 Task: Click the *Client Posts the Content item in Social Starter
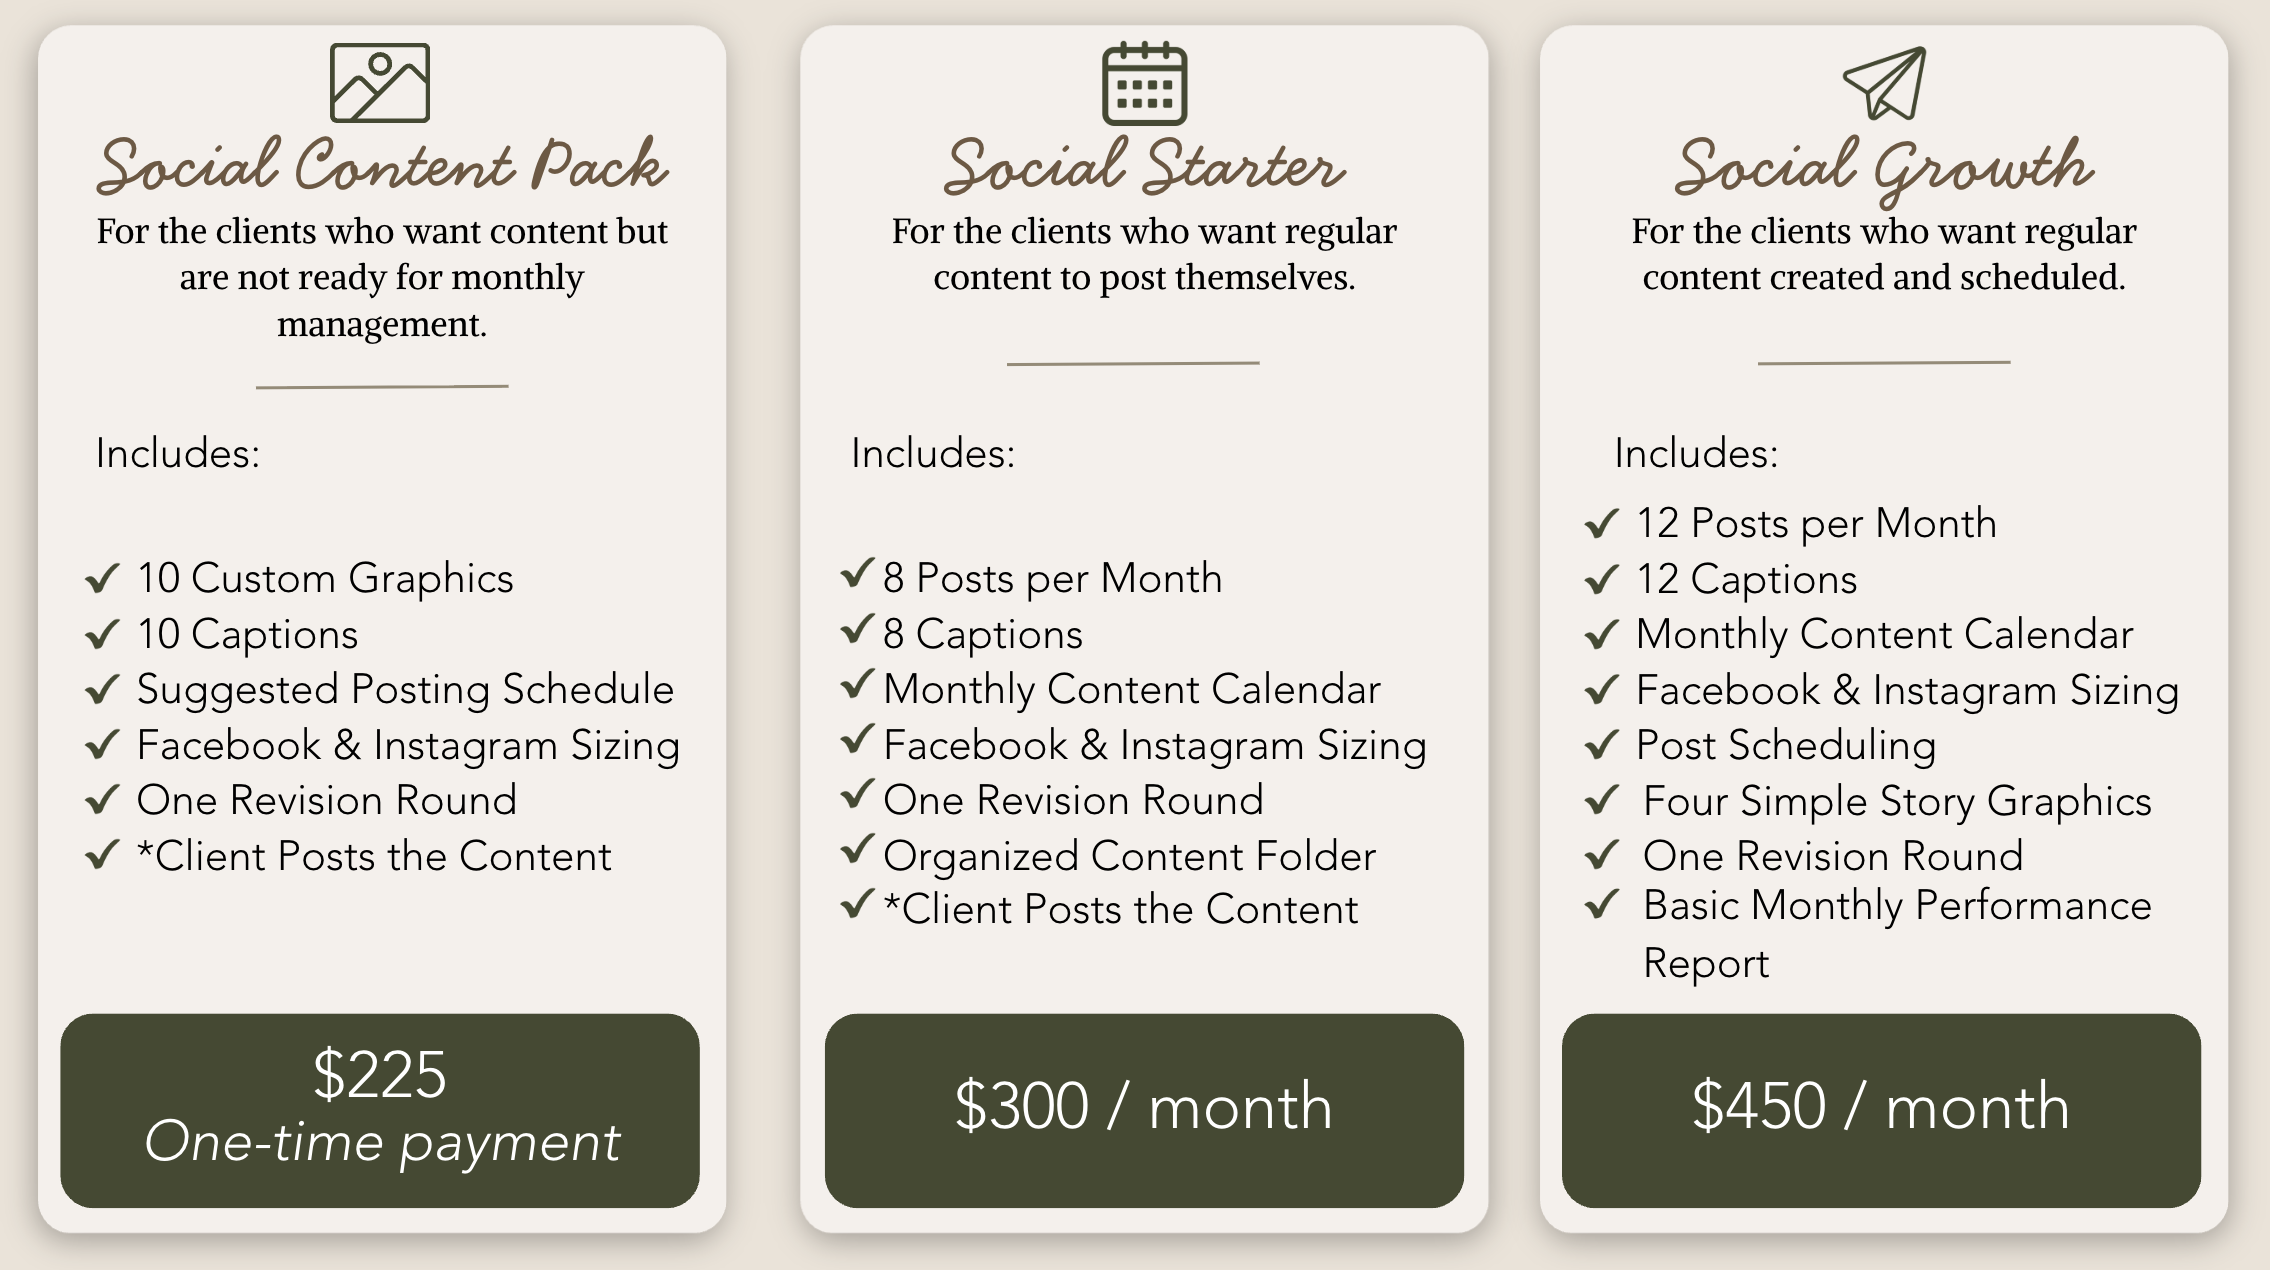1121,909
